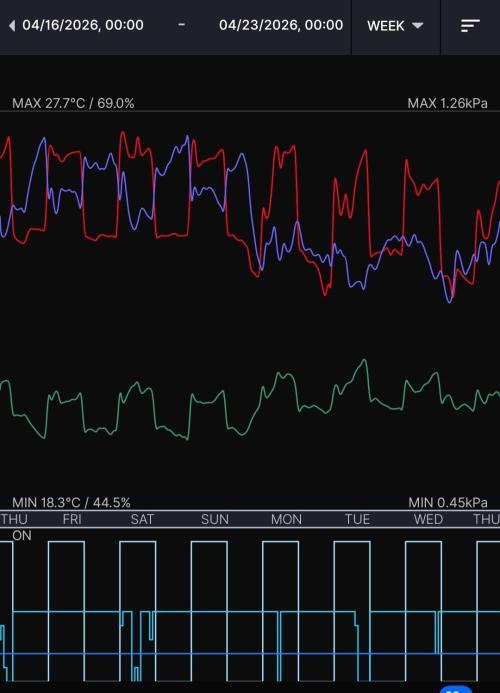
Task: Tap the triangle arrow next to WEEK
Action: (418, 25)
